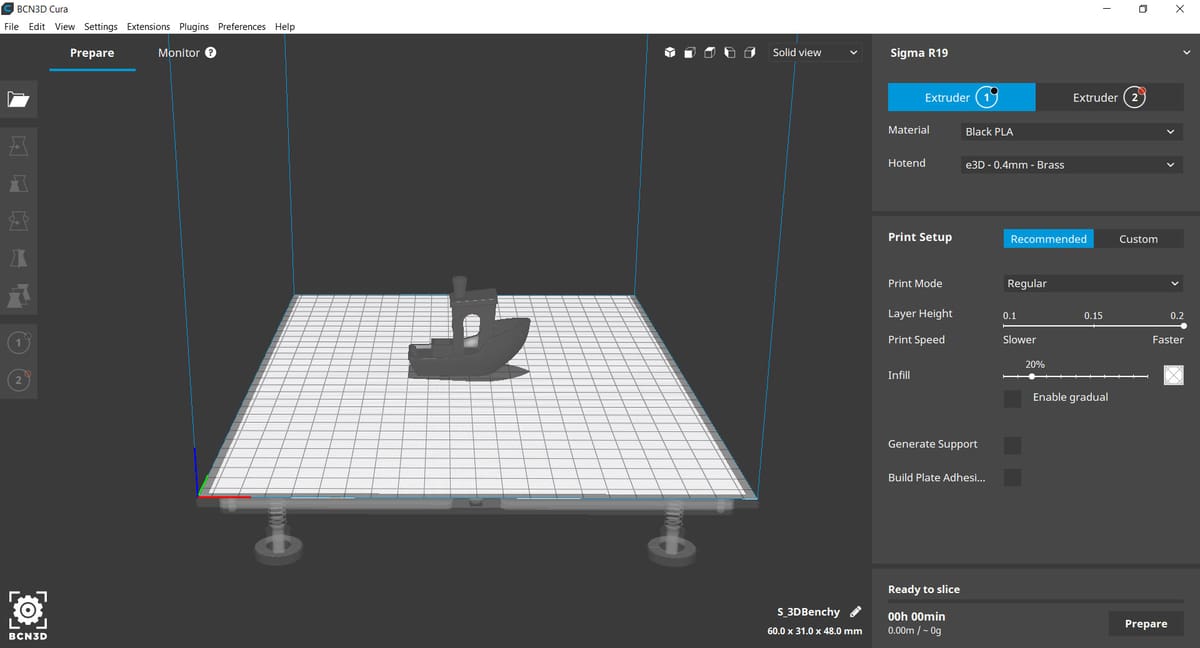Open the Edit menu
1200x648 pixels.
[37, 27]
